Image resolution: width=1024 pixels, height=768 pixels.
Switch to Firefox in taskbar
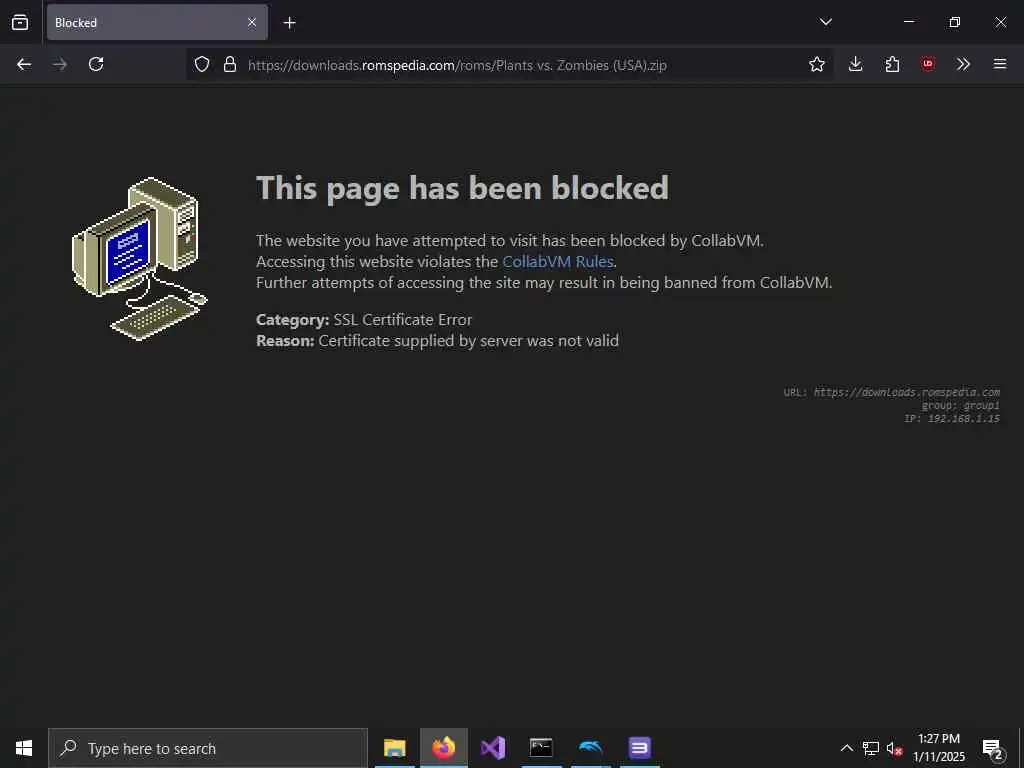pos(443,748)
